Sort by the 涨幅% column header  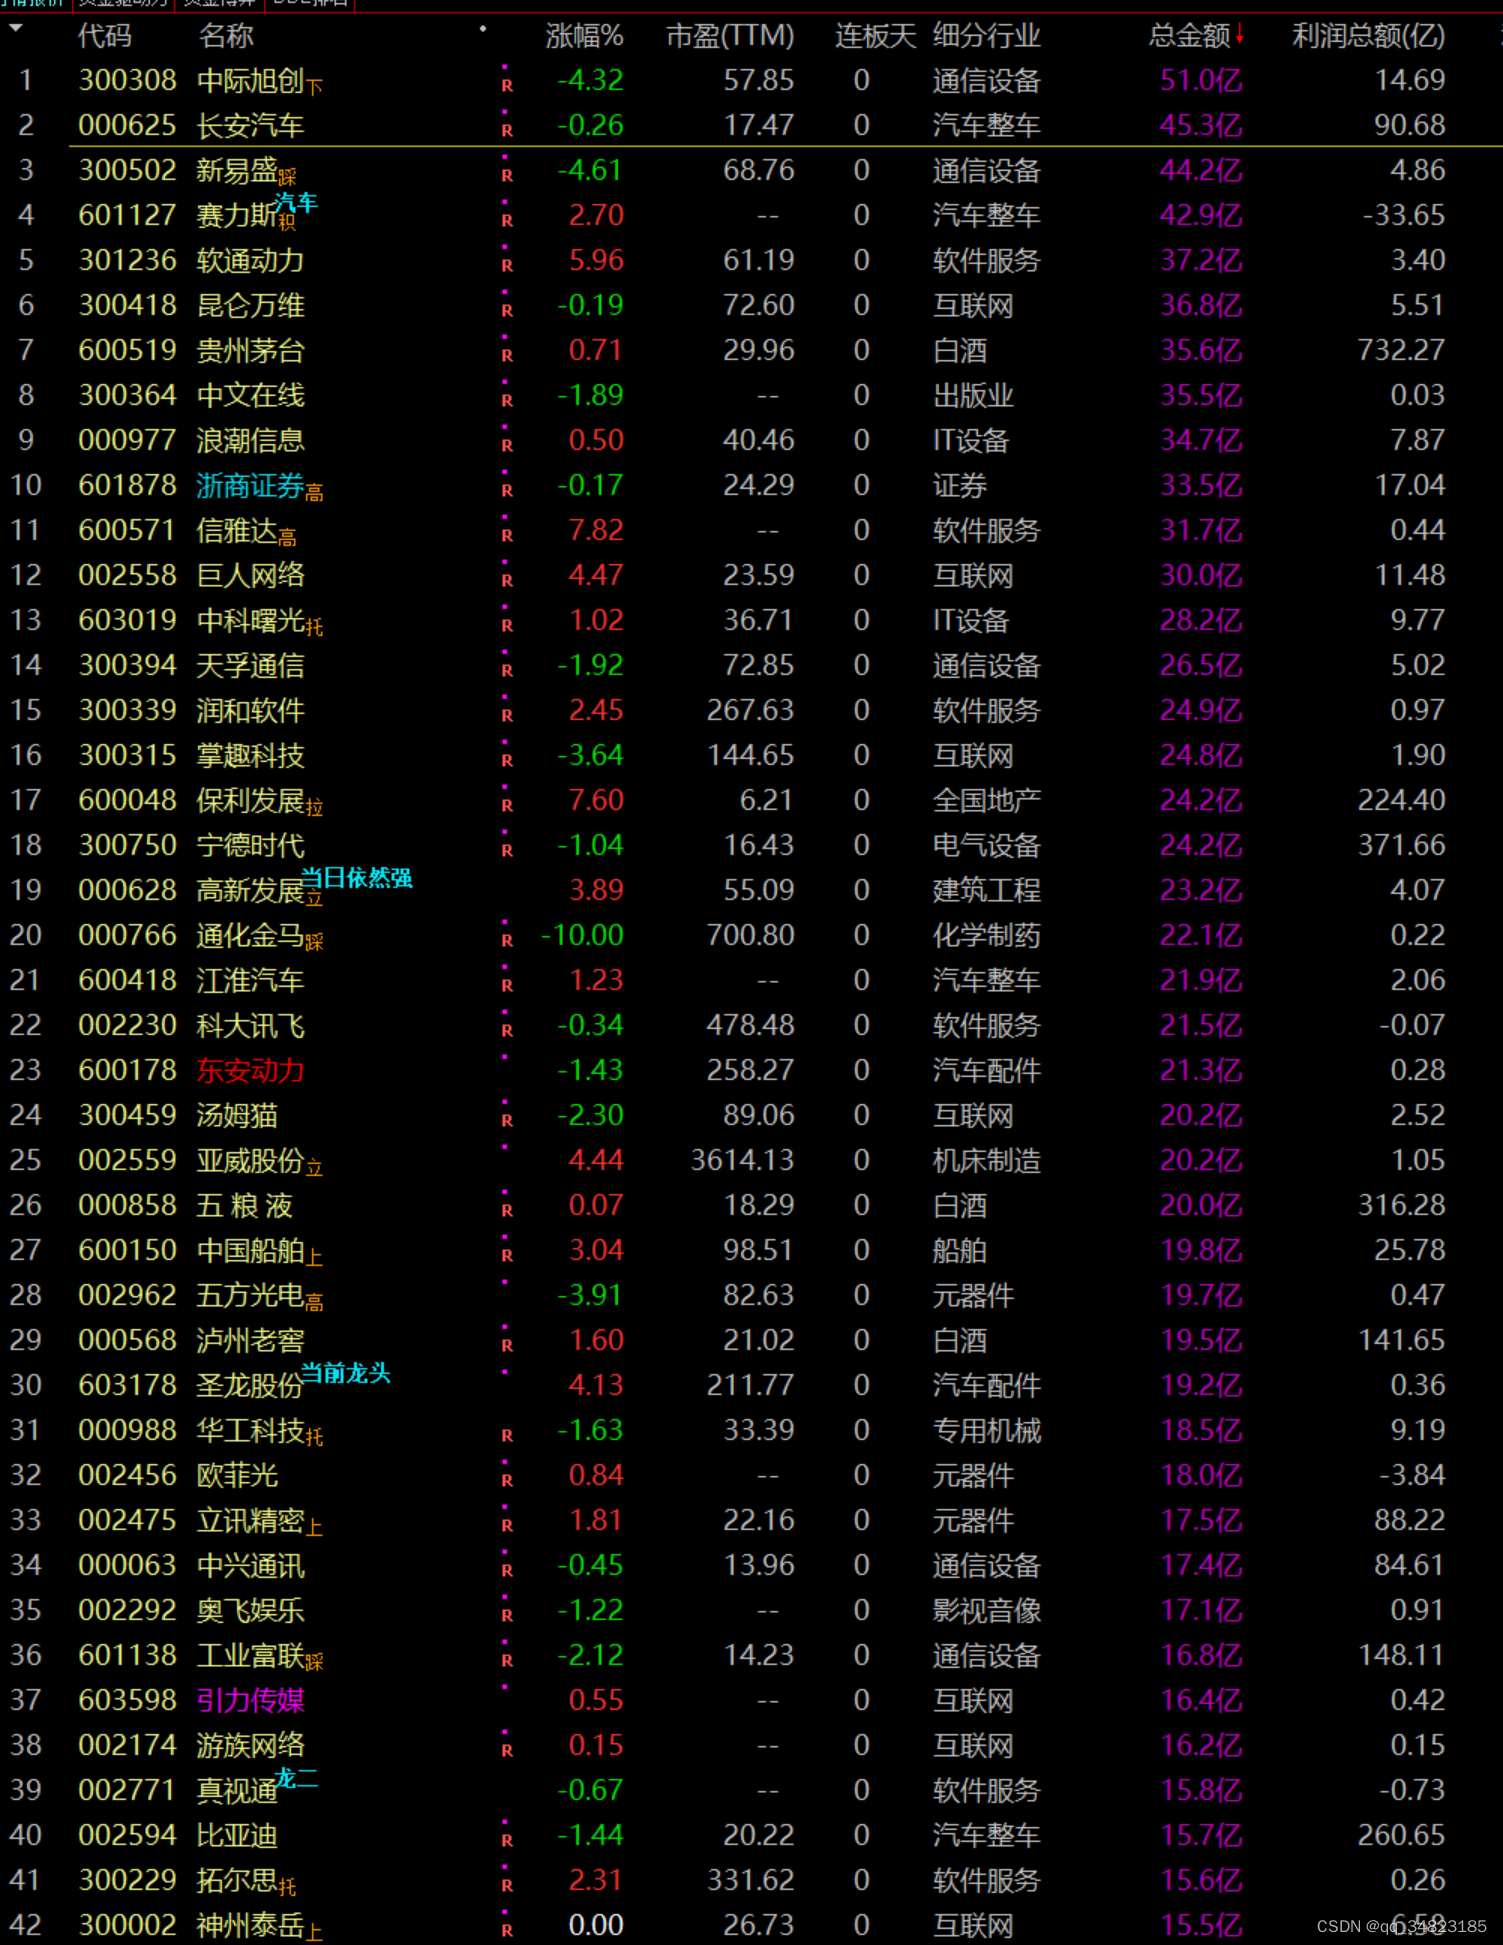pyautogui.click(x=584, y=36)
